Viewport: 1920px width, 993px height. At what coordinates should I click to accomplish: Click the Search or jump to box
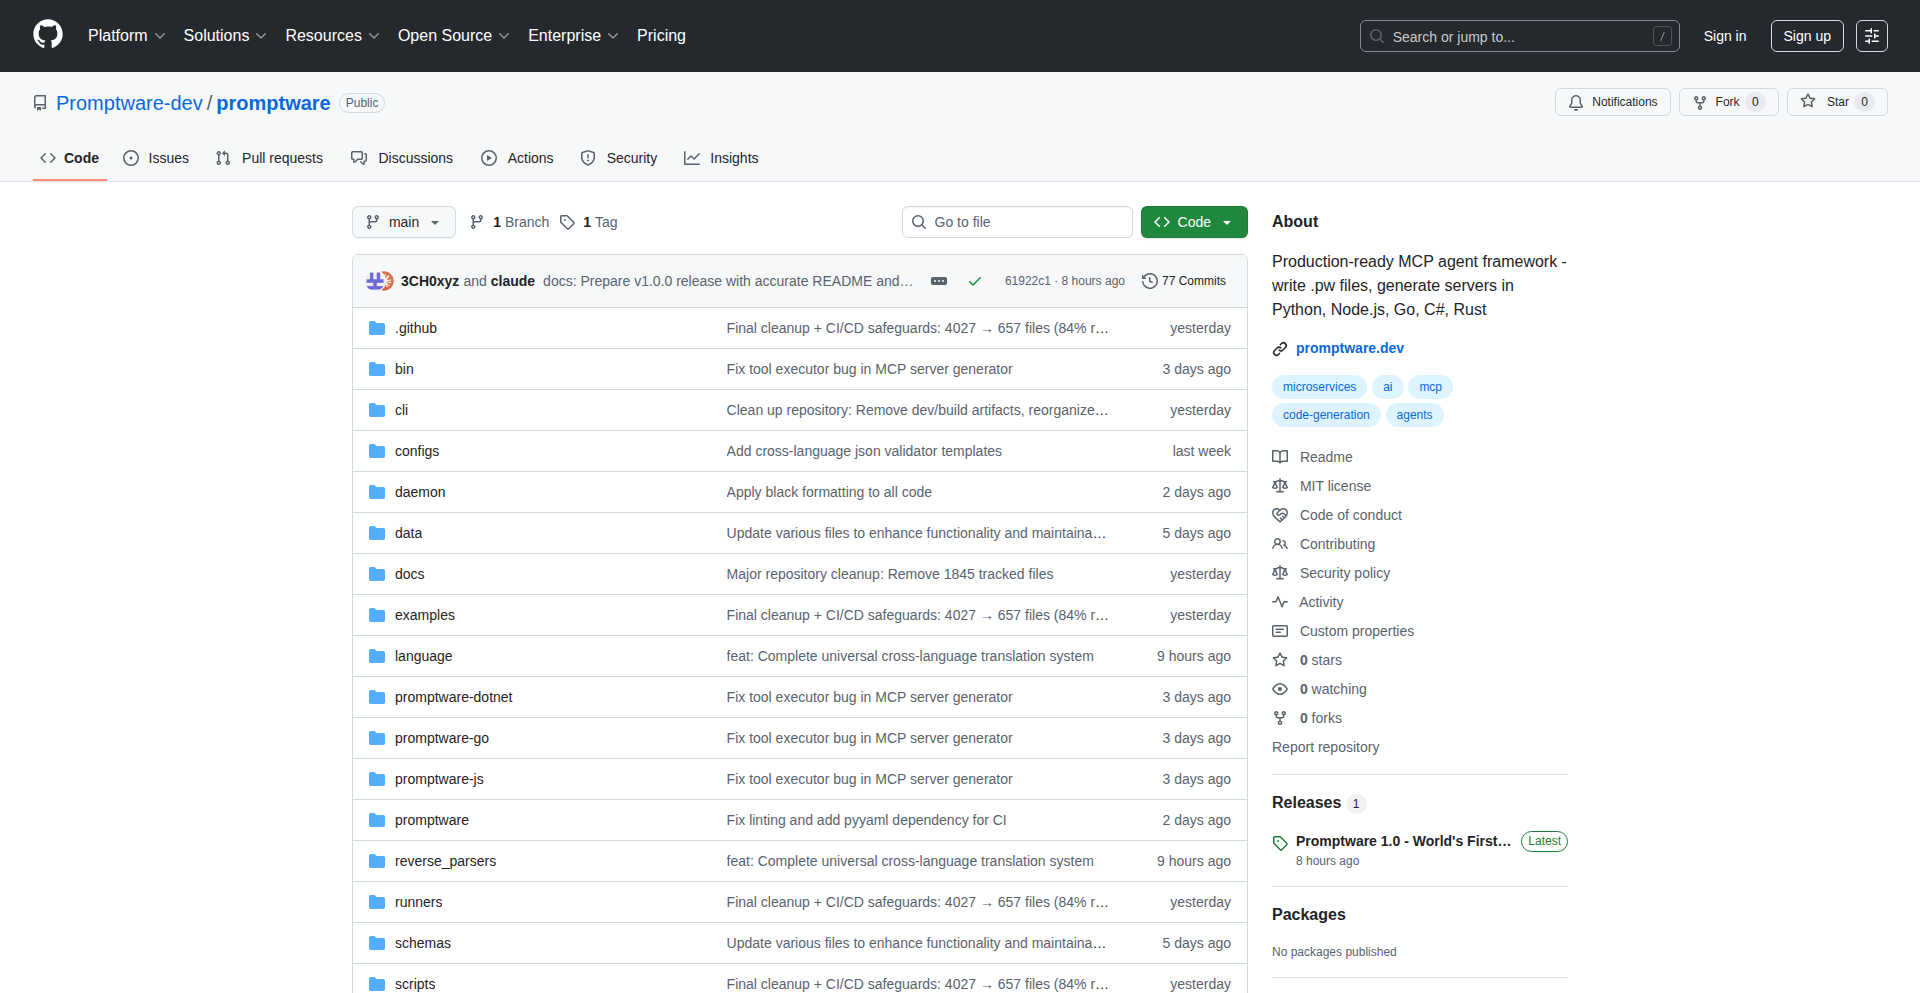click(1518, 36)
